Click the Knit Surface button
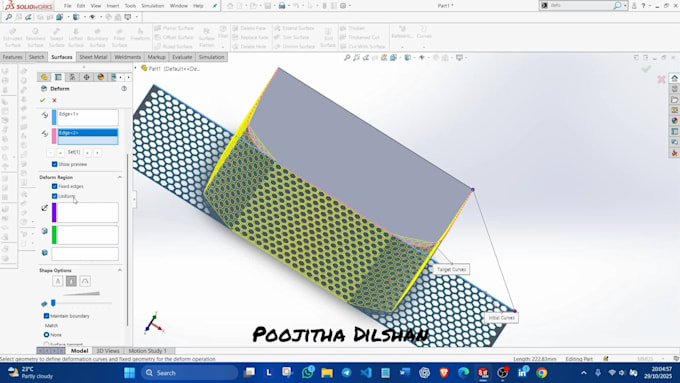Image resolution: width=680 pixels, height=383 pixels. click(x=328, y=37)
